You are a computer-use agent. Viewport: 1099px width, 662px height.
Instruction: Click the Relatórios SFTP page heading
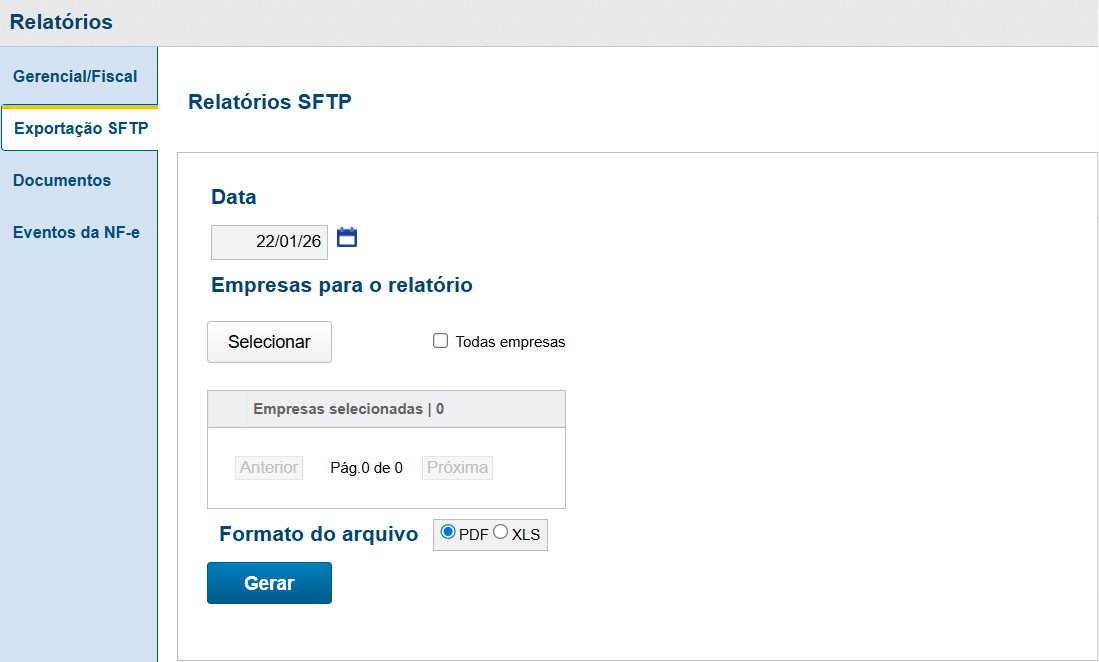(270, 101)
